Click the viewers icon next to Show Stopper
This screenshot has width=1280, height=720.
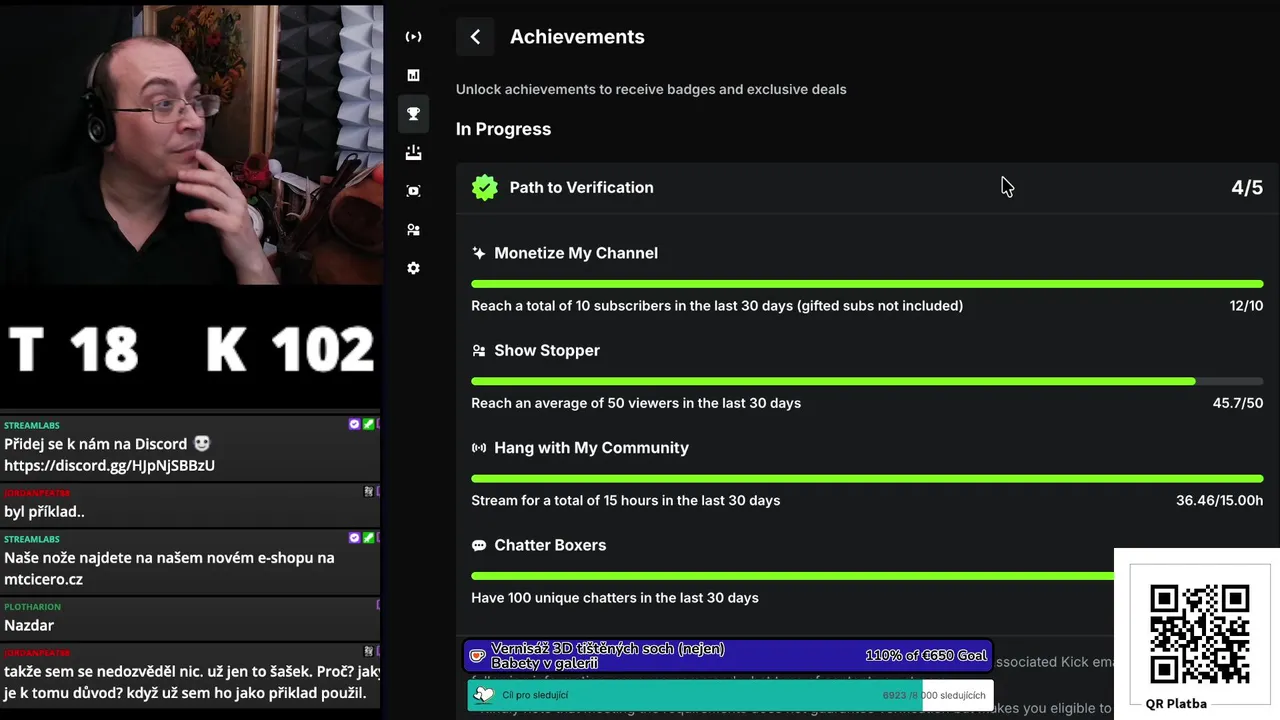pyautogui.click(x=478, y=351)
